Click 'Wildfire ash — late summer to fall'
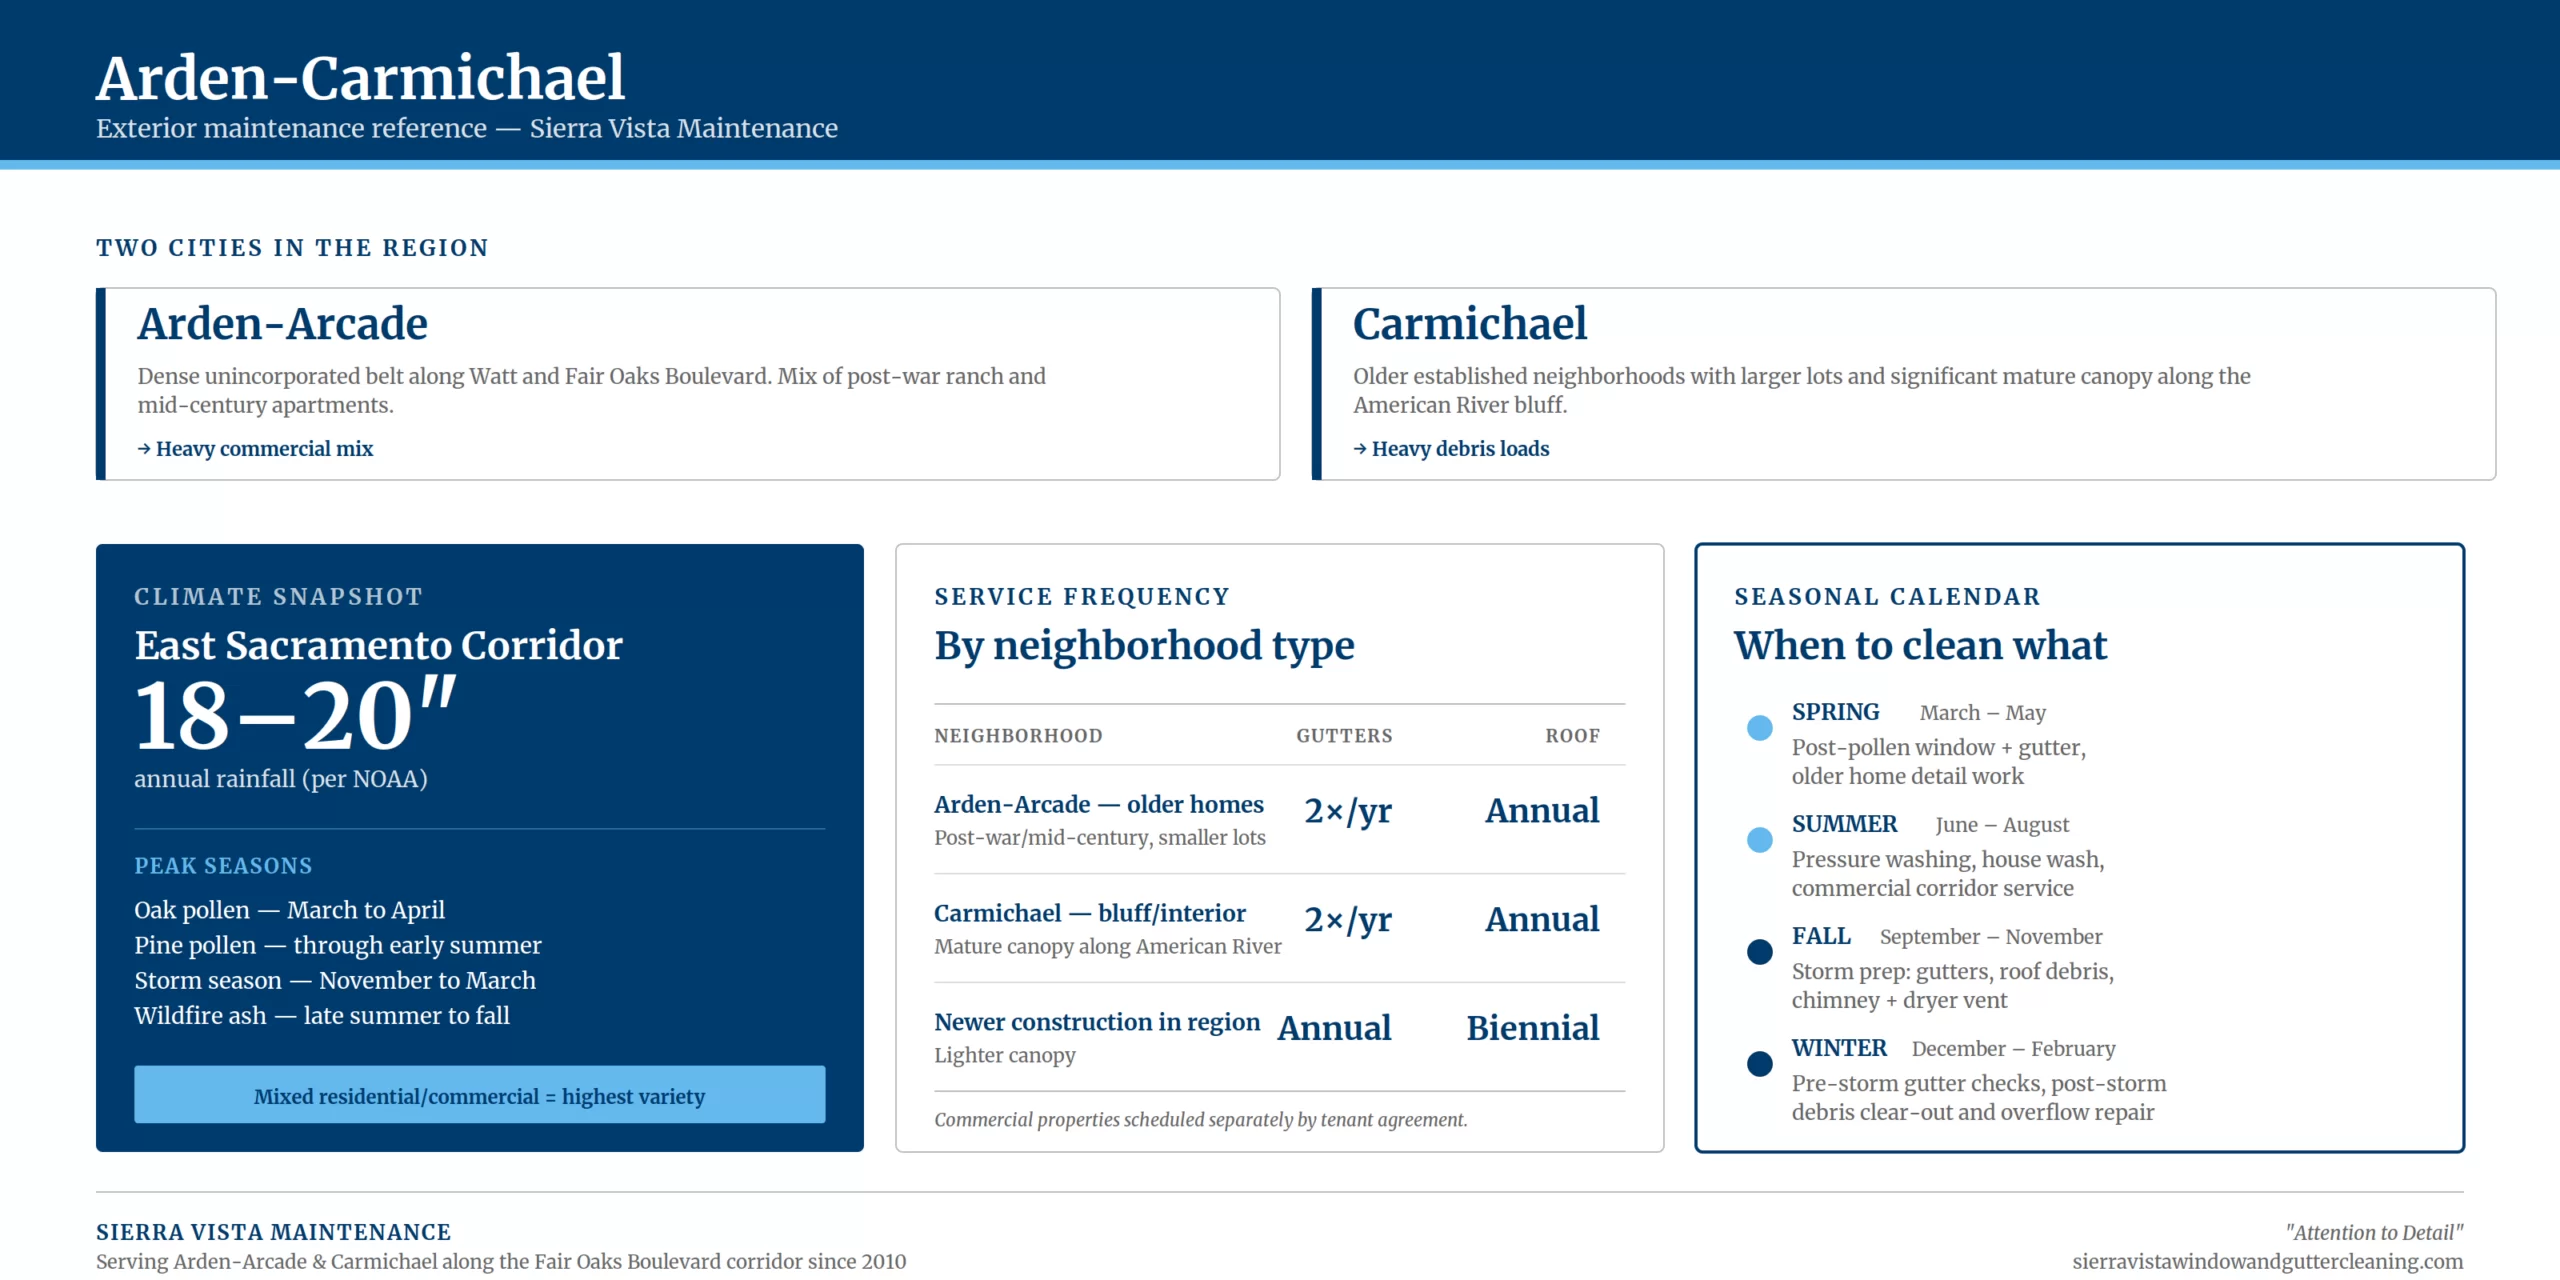The height and width of the screenshot is (1280, 2560). point(322,1015)
